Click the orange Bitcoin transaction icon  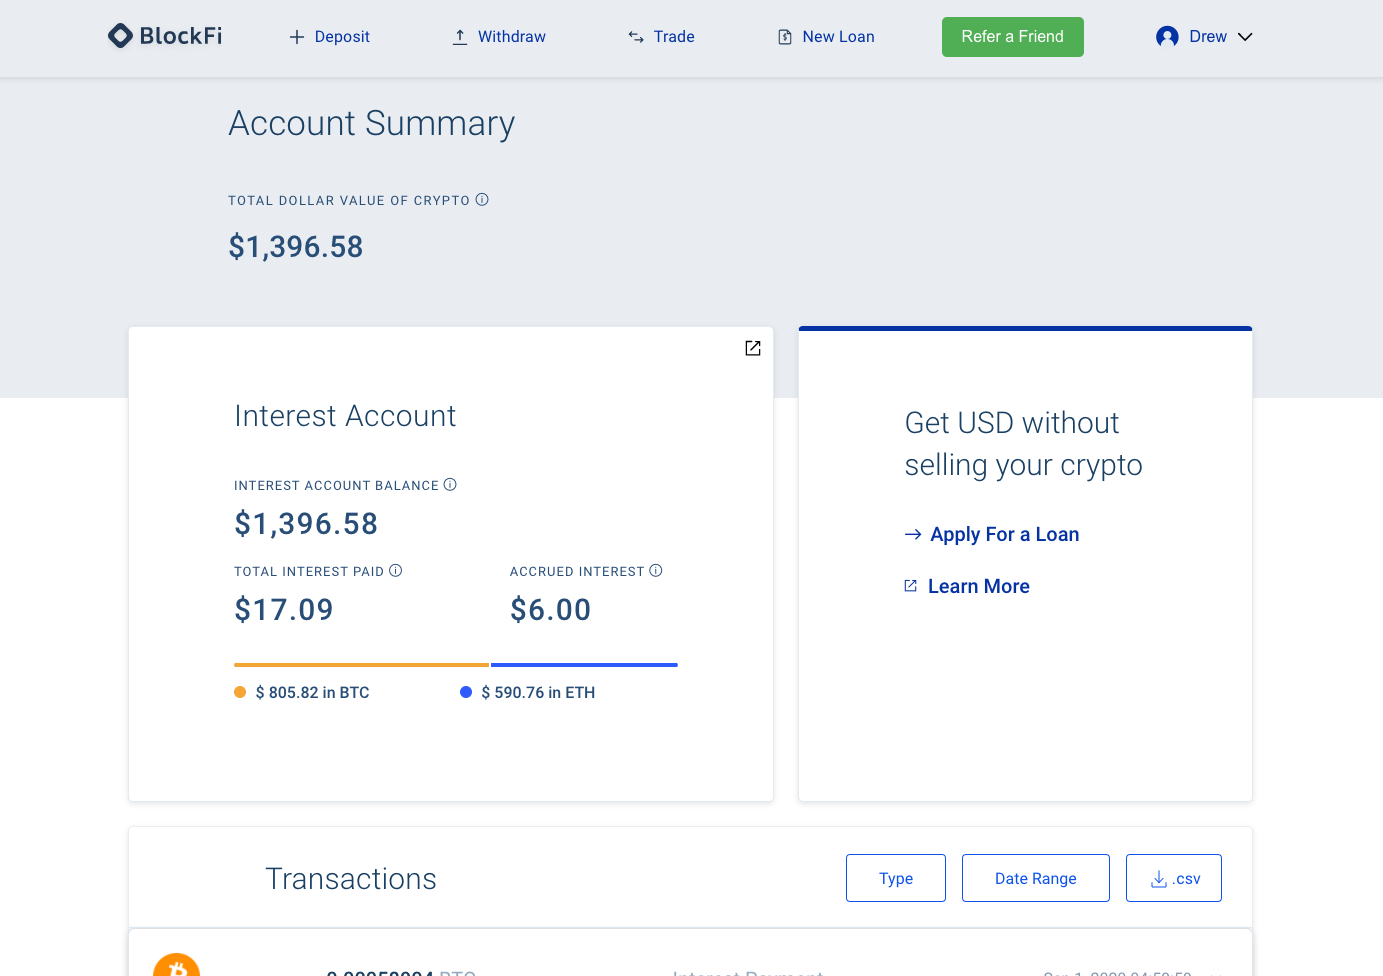(177, 966)
